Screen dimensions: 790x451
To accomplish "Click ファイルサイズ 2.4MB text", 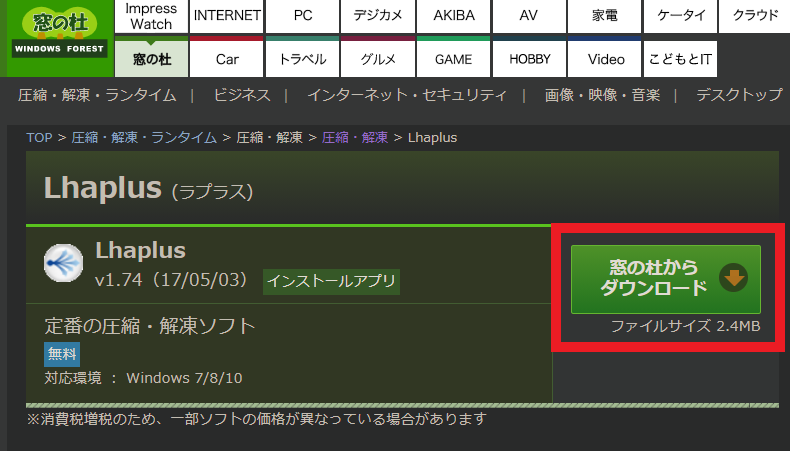I will 686,326.
